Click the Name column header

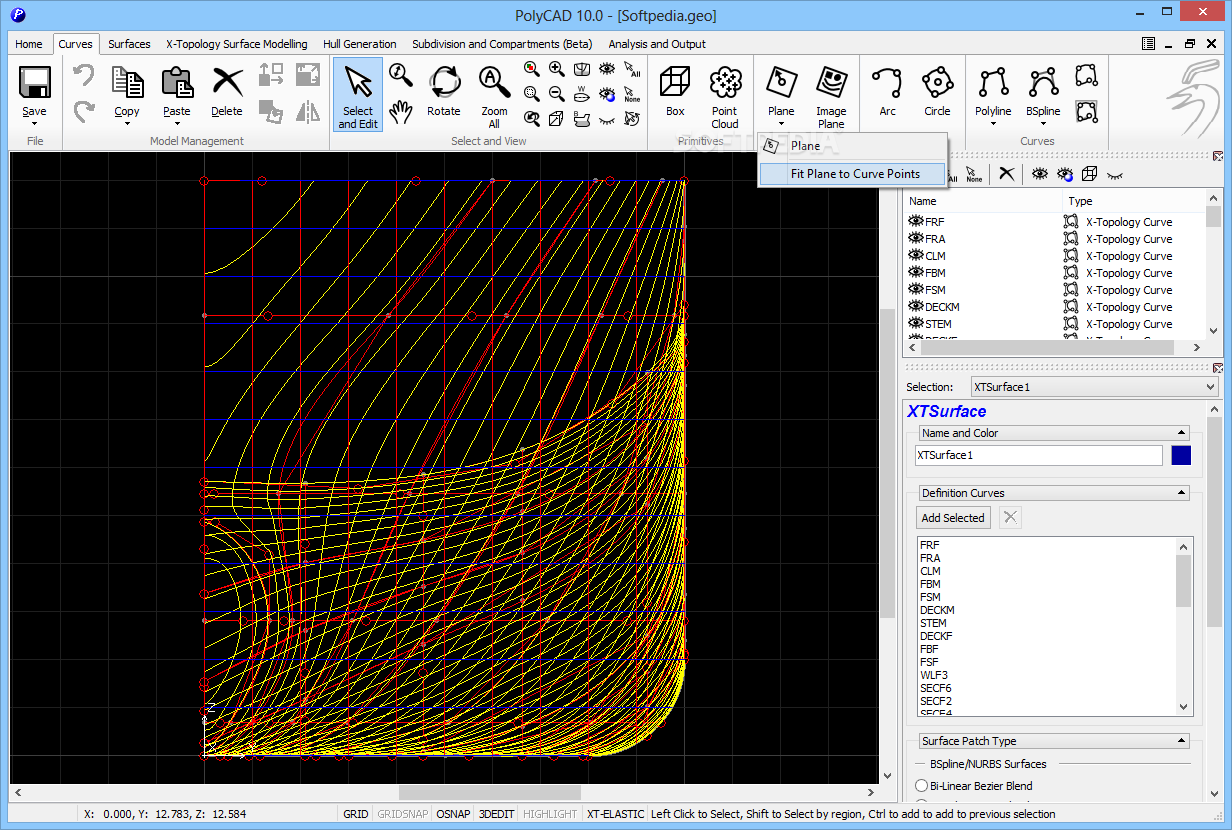(x=983, y=201)
